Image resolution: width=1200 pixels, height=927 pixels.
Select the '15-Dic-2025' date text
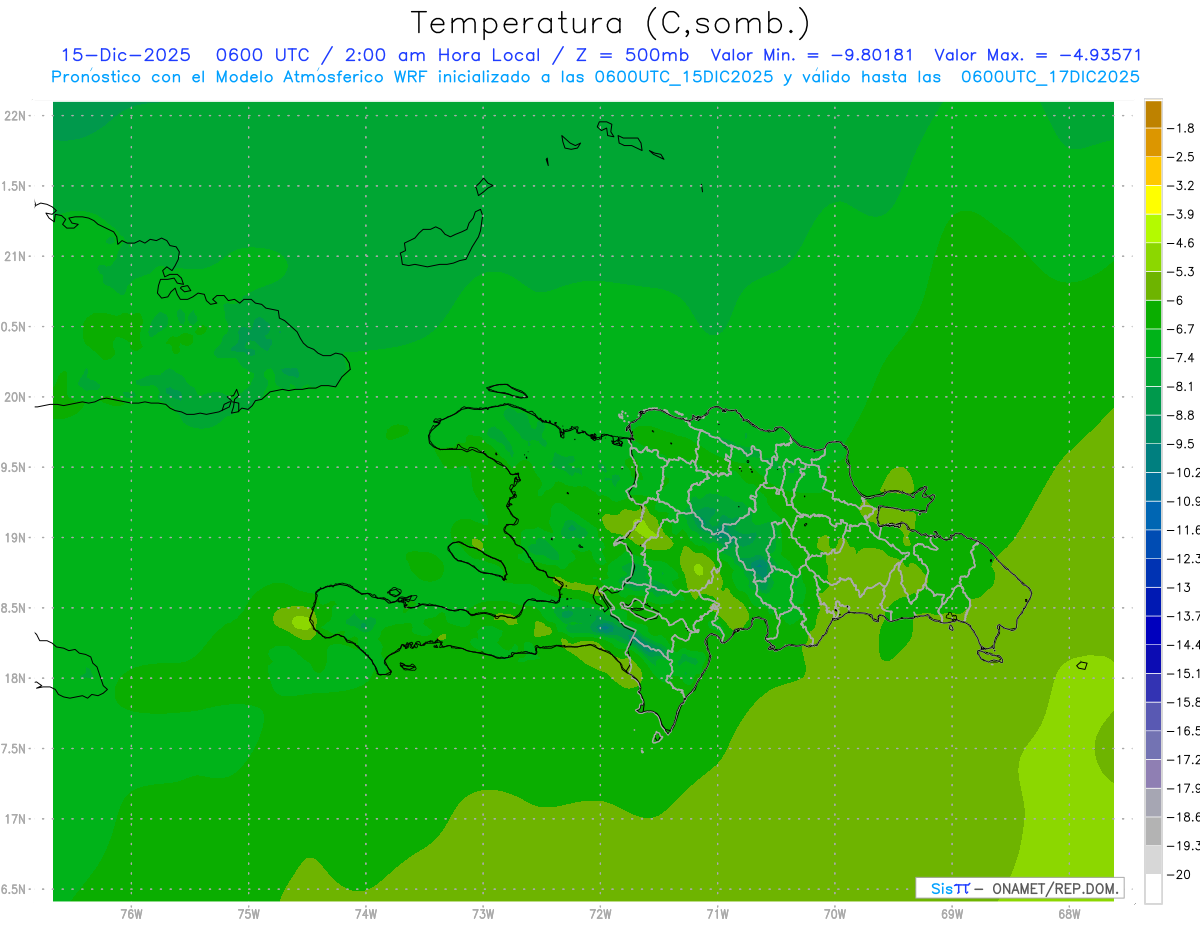click(126, 56)
